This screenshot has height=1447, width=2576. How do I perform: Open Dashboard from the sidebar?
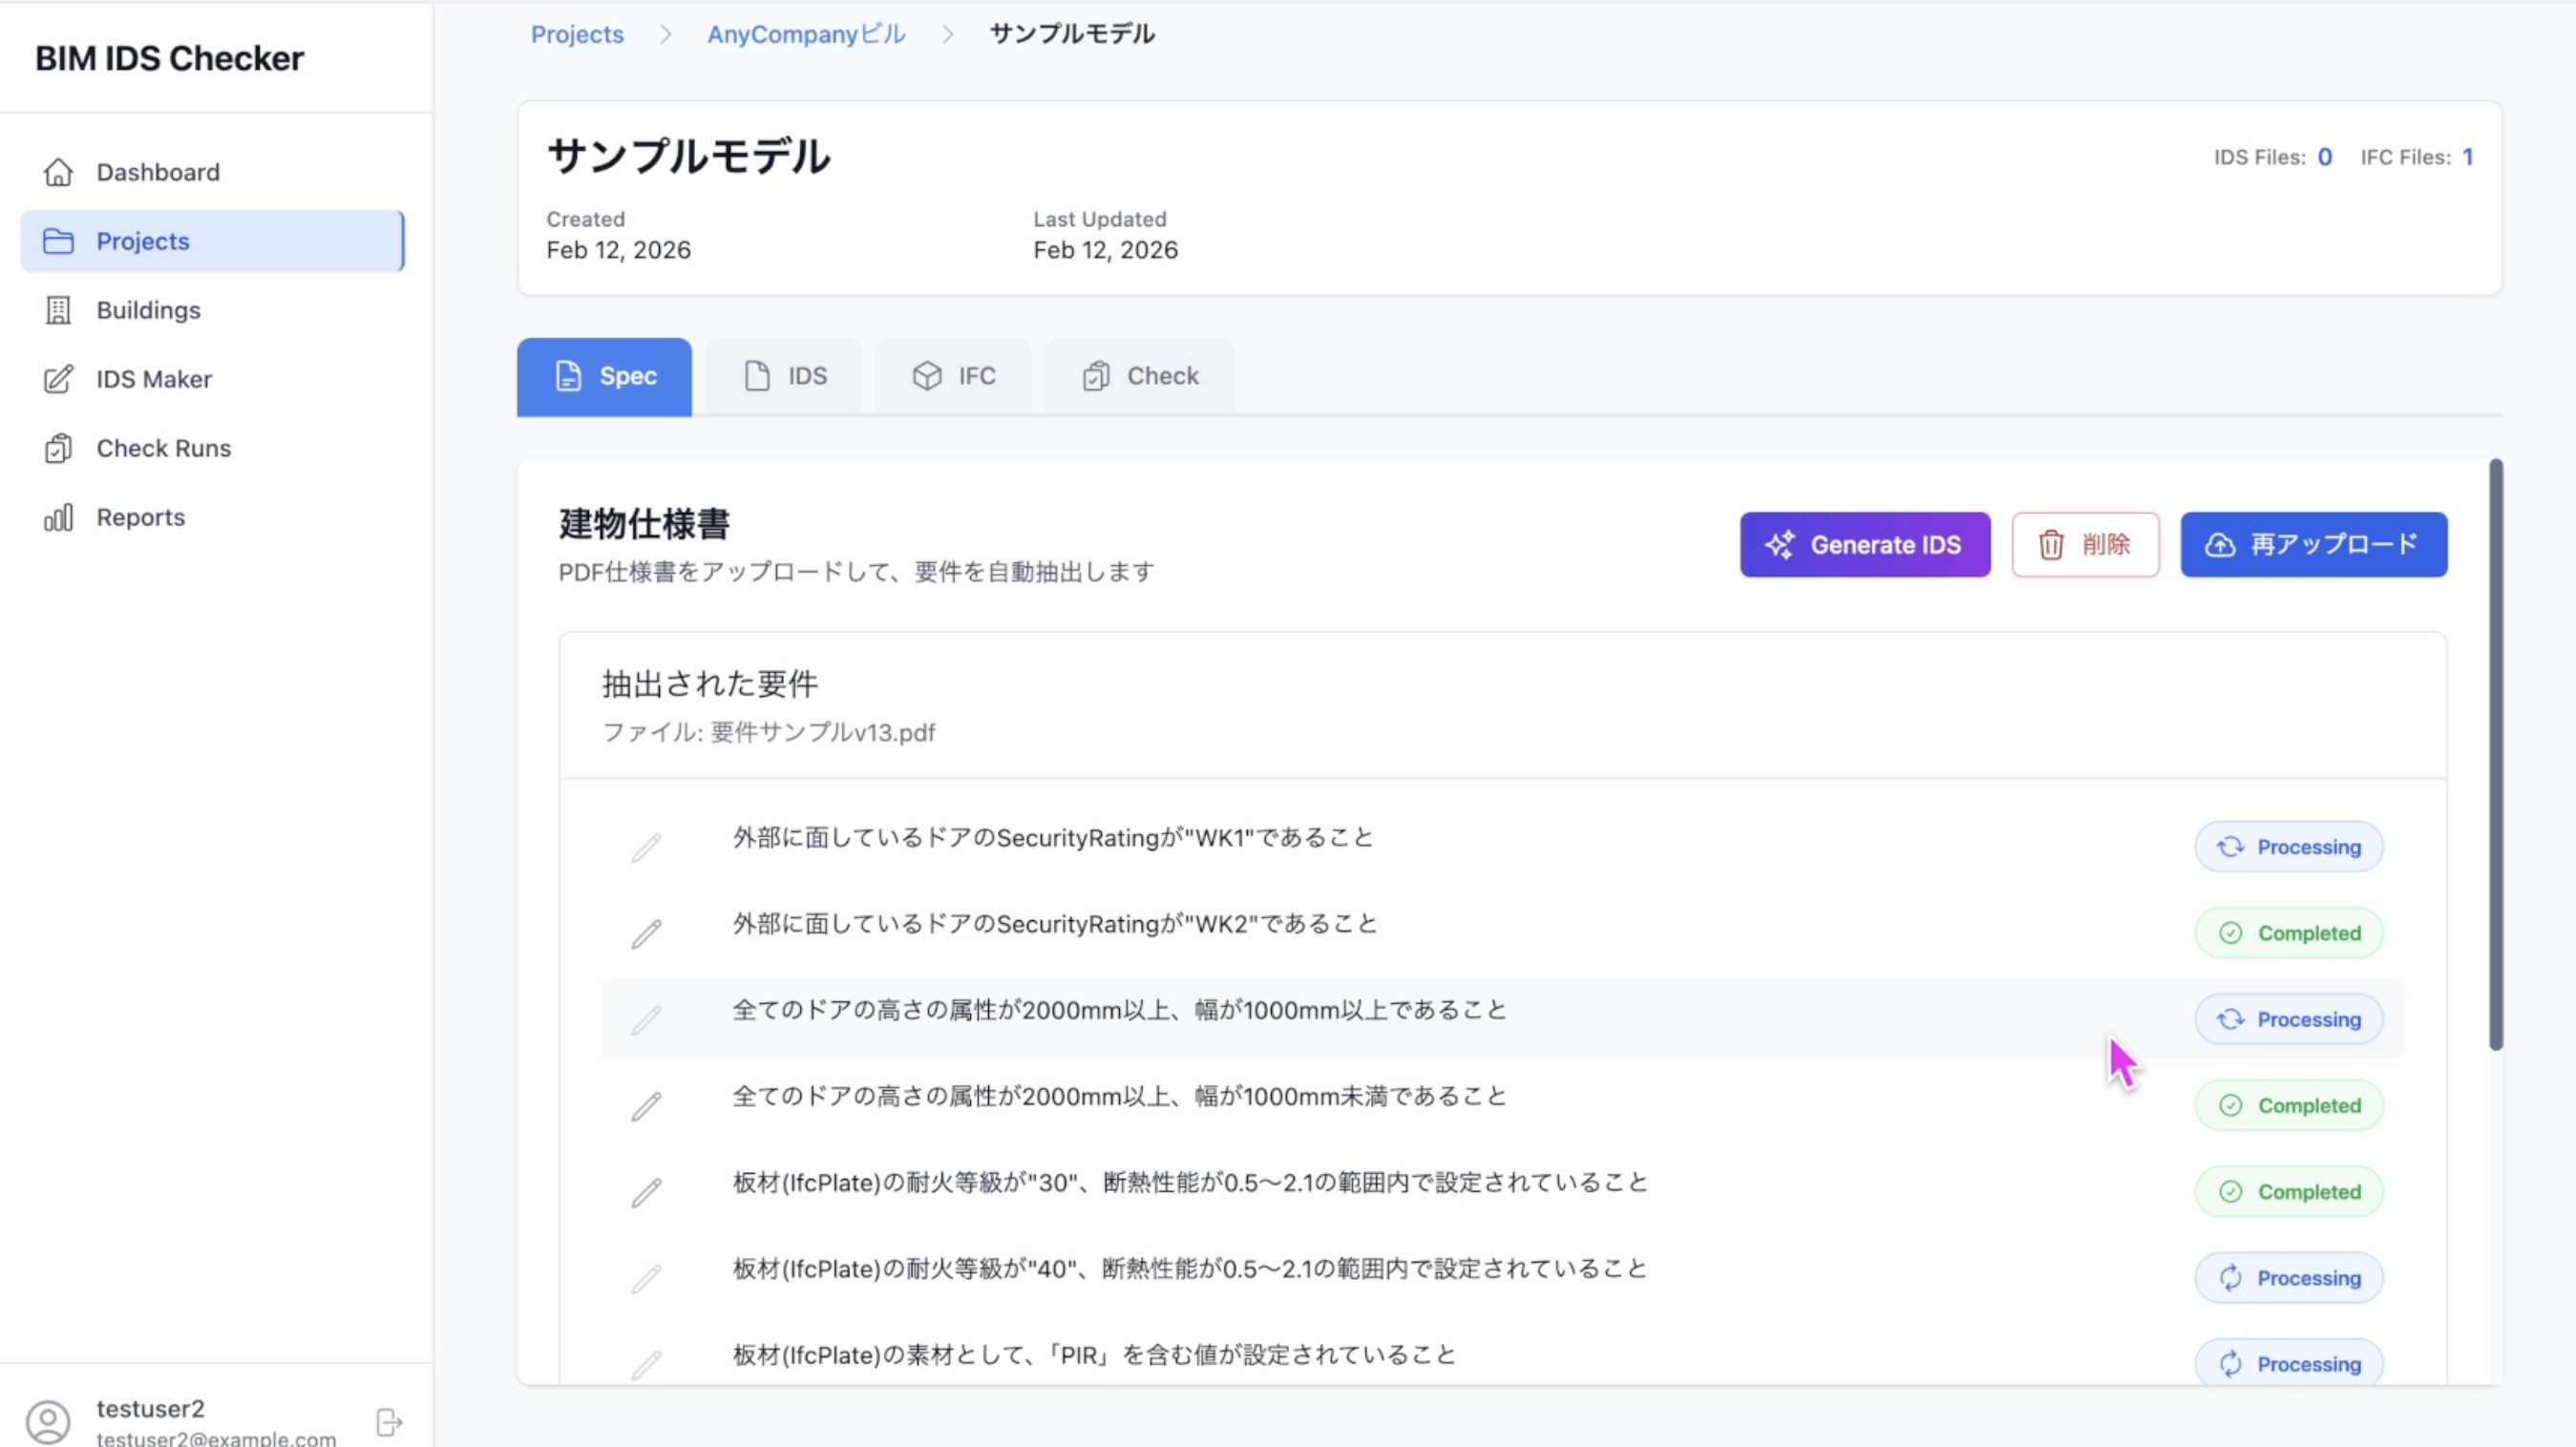[x=212, y=172]
